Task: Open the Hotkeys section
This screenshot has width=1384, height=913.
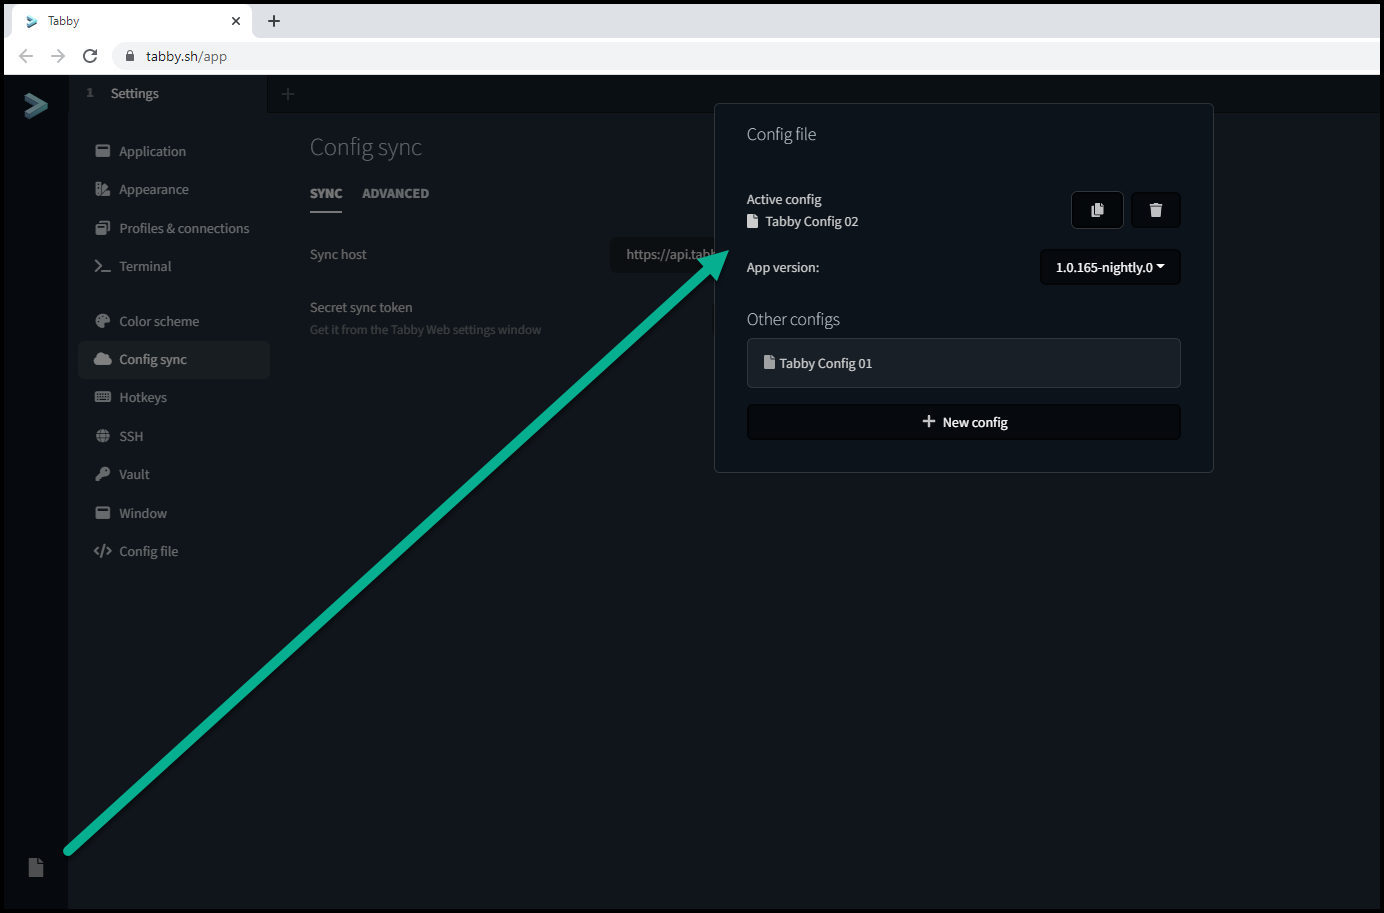Action: (x=143, y=397)
